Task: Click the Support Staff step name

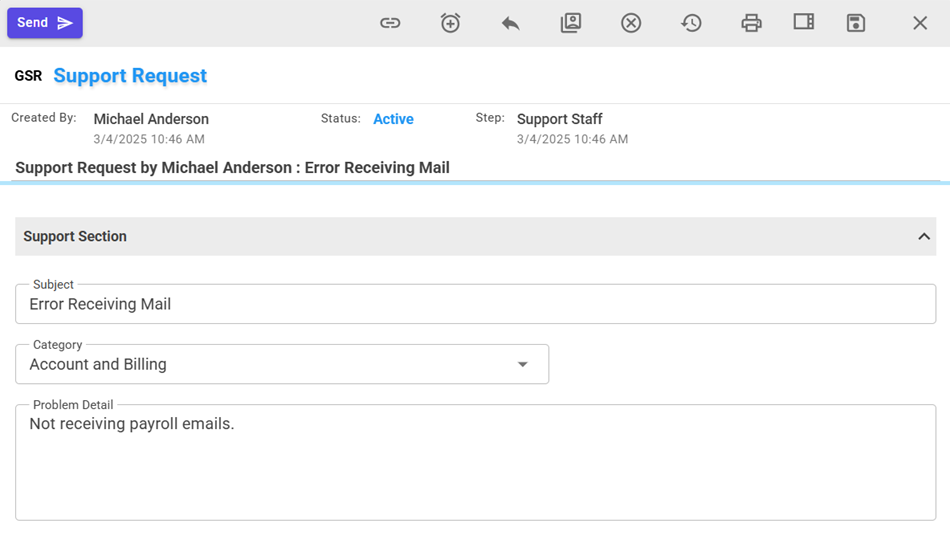Action: point(559,119)
